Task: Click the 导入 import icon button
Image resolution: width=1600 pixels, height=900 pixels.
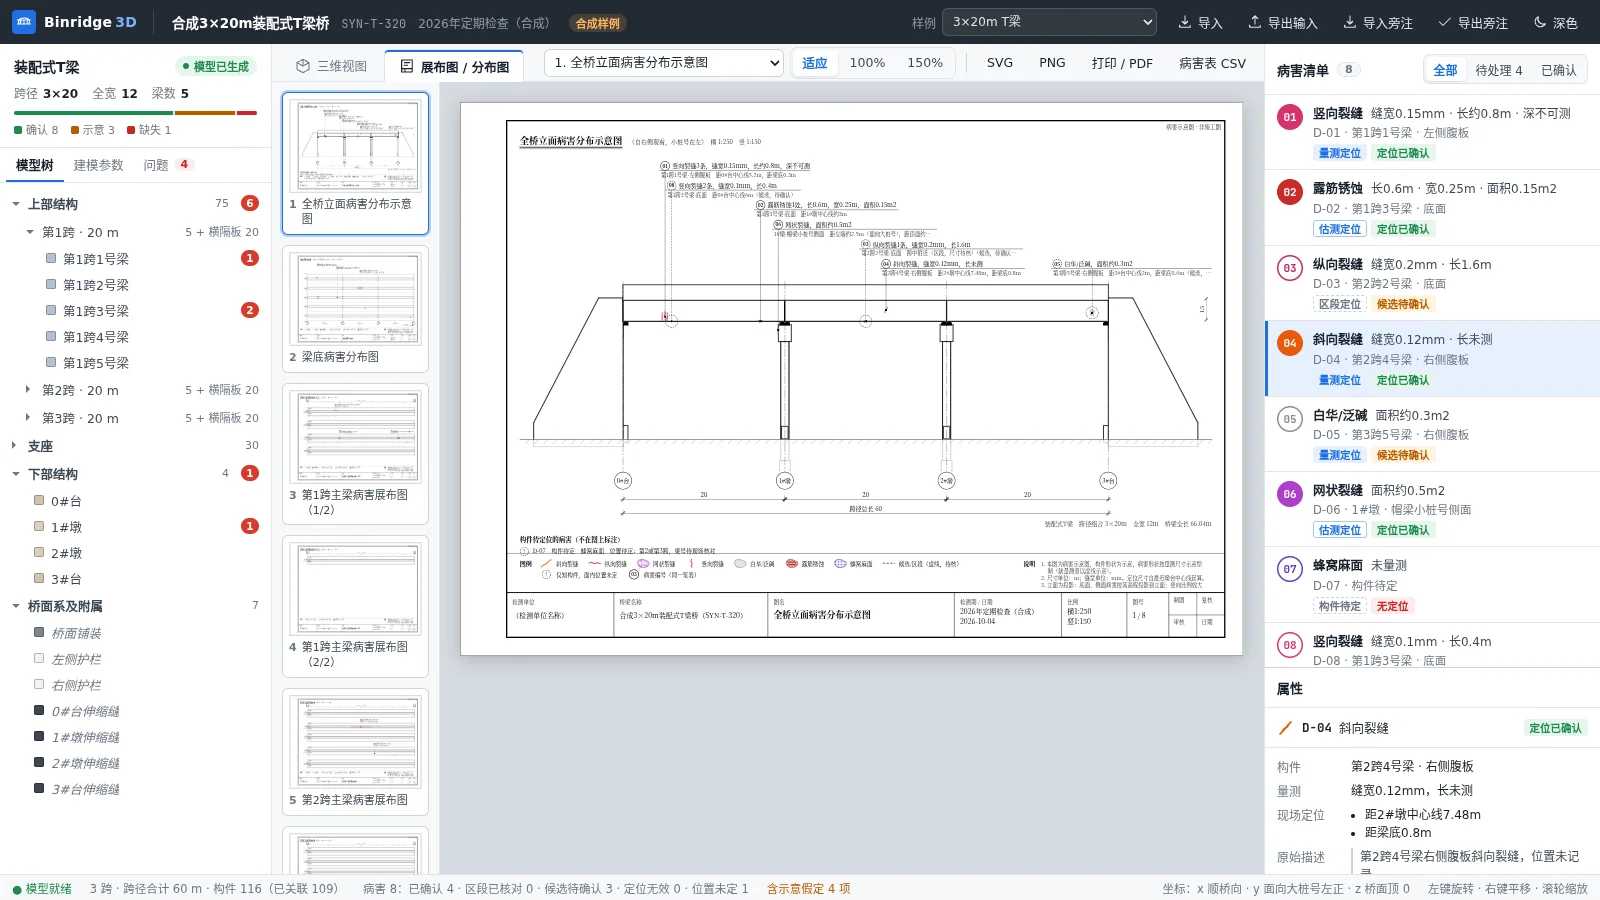Action: (1185, 22)
